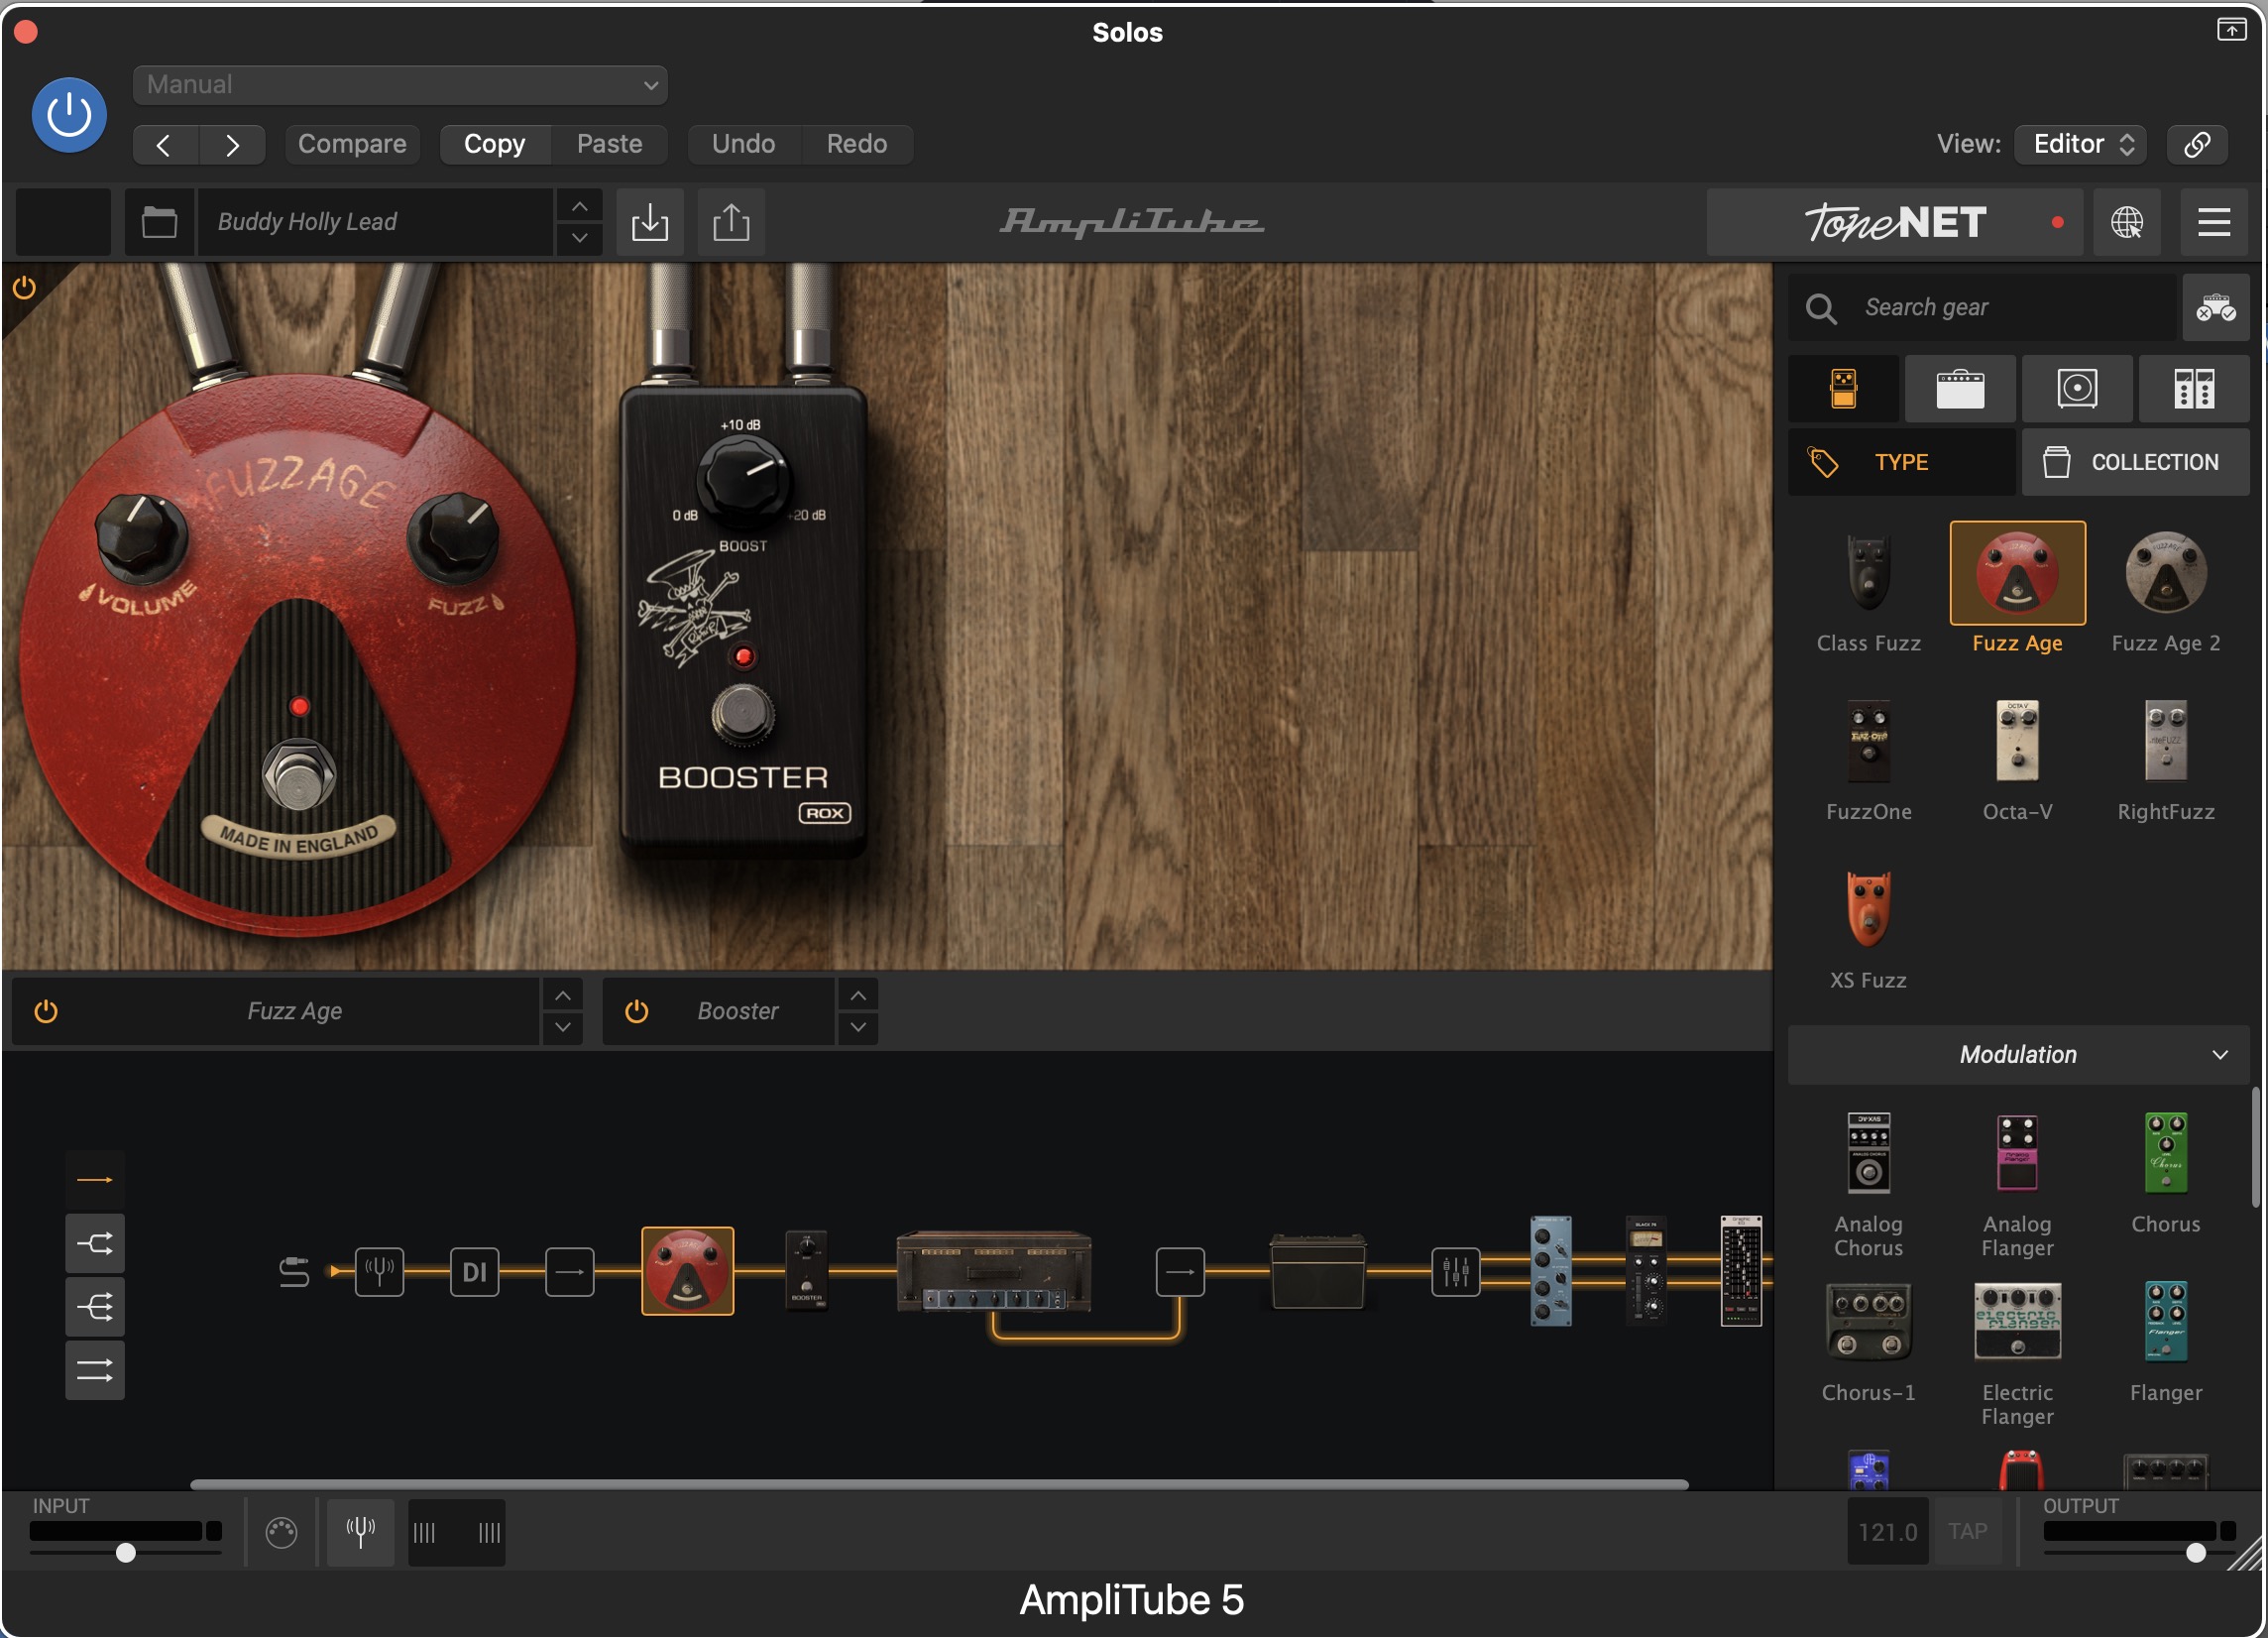Click the Buddy Holly Lead preset name

[x=375, y=222]
